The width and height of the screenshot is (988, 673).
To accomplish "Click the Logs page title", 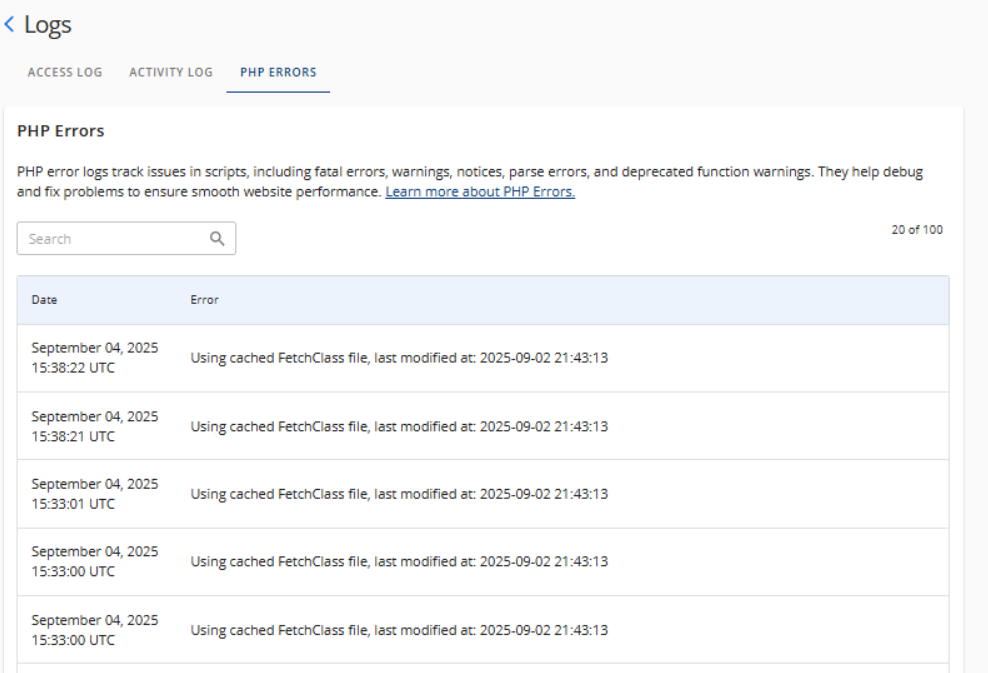I will [45, 24].
